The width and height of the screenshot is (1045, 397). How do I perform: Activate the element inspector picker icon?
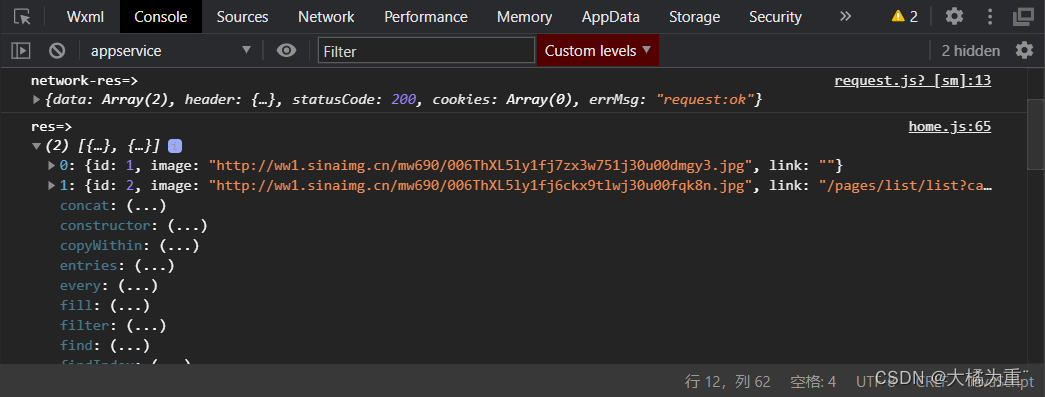tap(22, 17)
